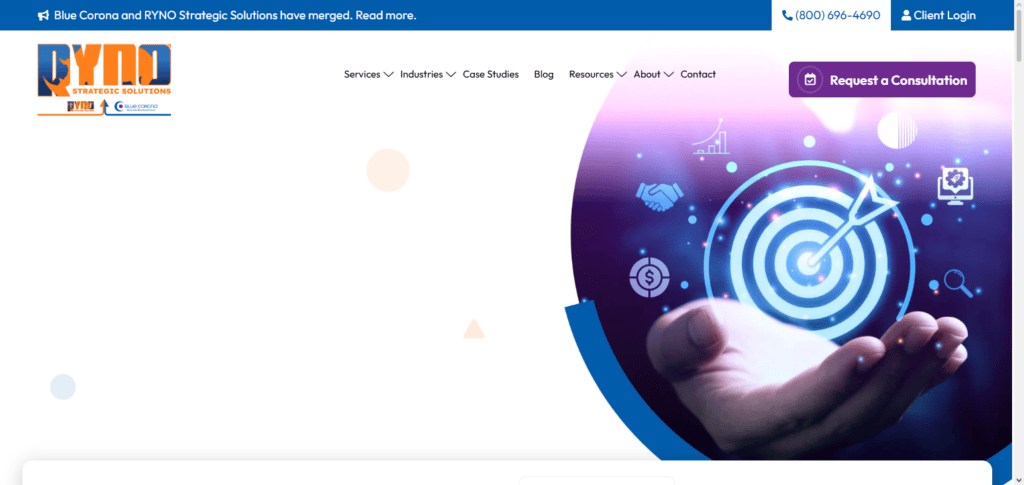Expand the About dropdown chevron
Image resolution: width=1024 pixels, height=485 pixels.
[x=668, y=74]
